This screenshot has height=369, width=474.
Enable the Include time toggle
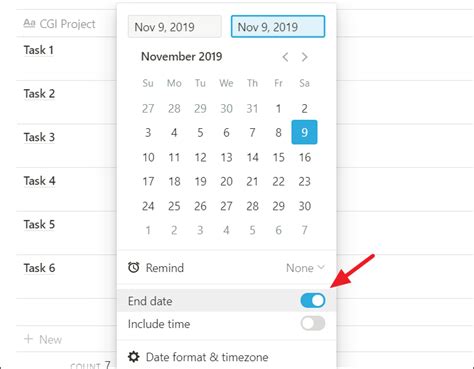[313, 323]
